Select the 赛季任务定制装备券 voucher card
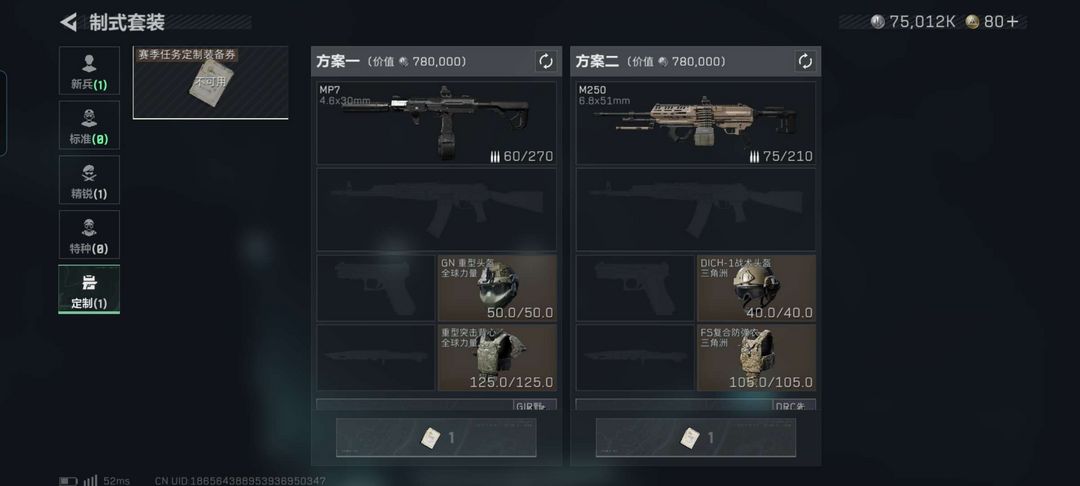1080x486 pixels. tap(210, 82)
